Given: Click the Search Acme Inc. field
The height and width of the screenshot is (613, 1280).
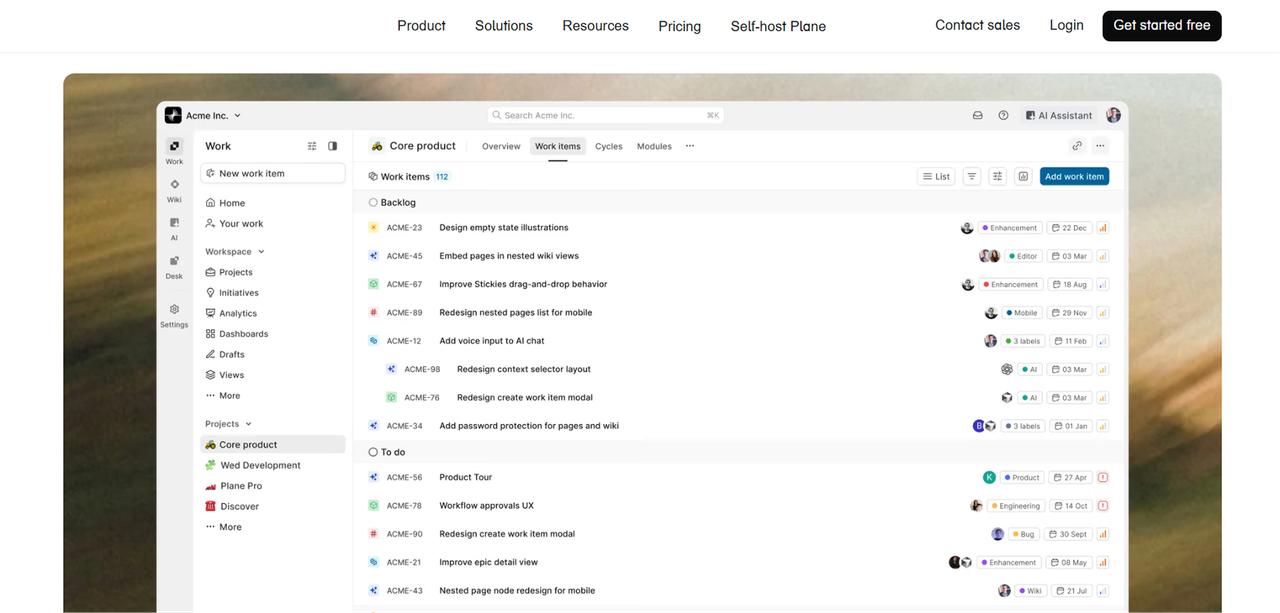Looking at the screenshot, I should point(606,116).
